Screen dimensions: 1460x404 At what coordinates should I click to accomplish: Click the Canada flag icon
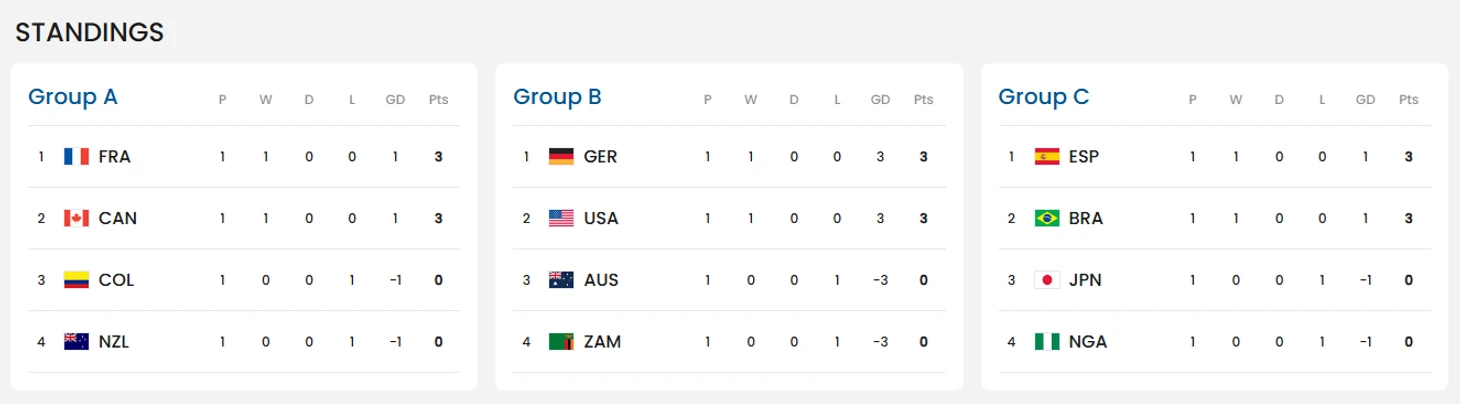tap(76, 218)
